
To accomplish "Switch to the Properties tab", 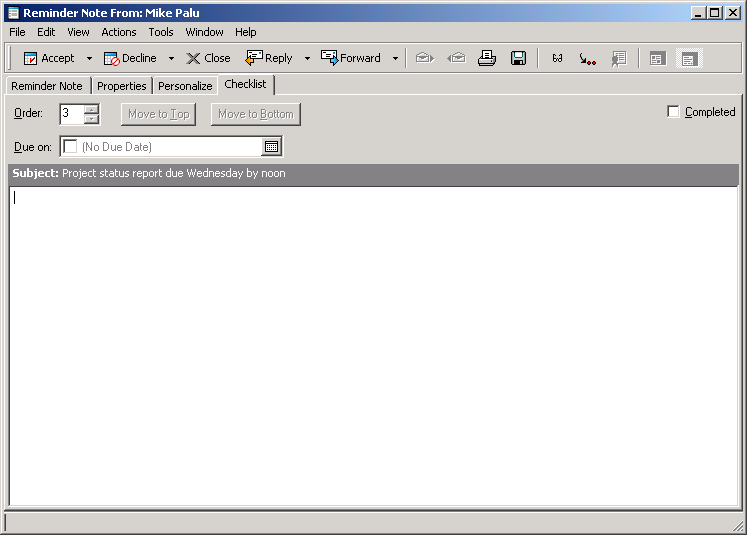I will tap(121, 86).
